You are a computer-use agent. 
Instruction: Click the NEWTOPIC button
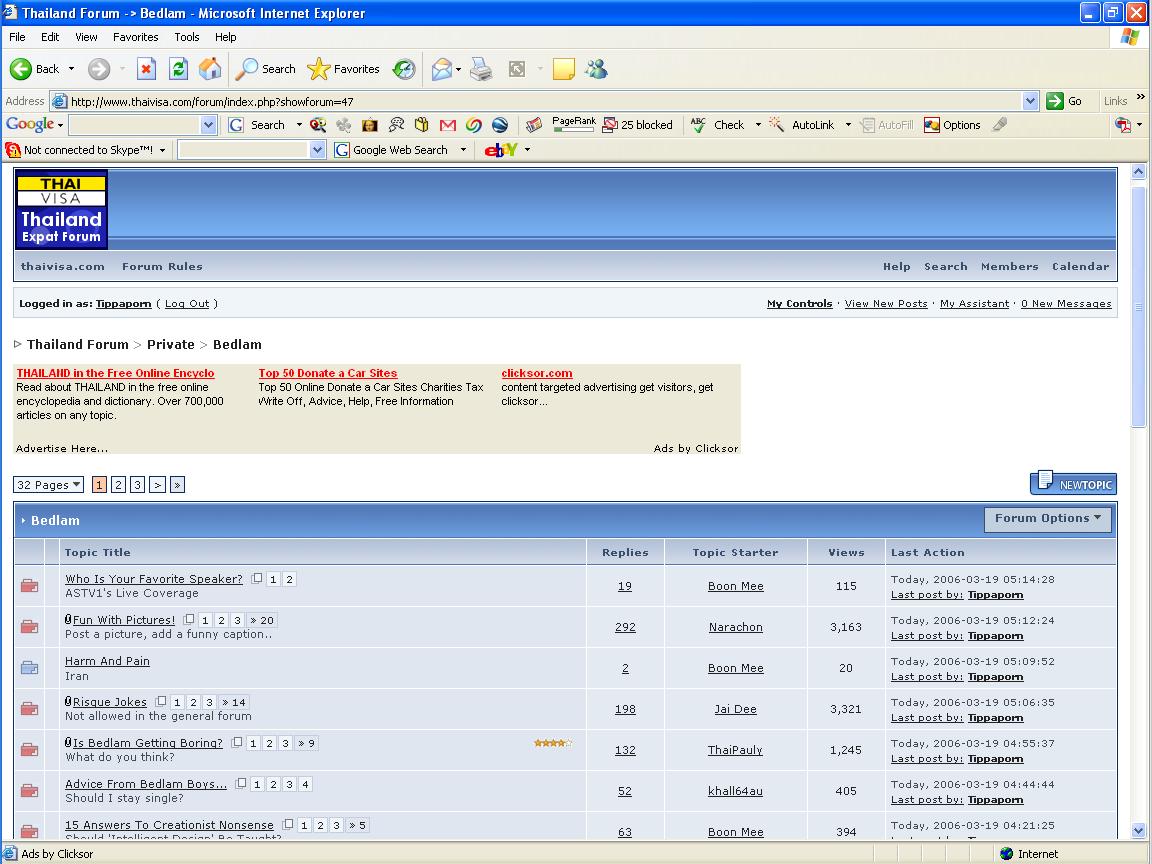[x=1073, y=484]
